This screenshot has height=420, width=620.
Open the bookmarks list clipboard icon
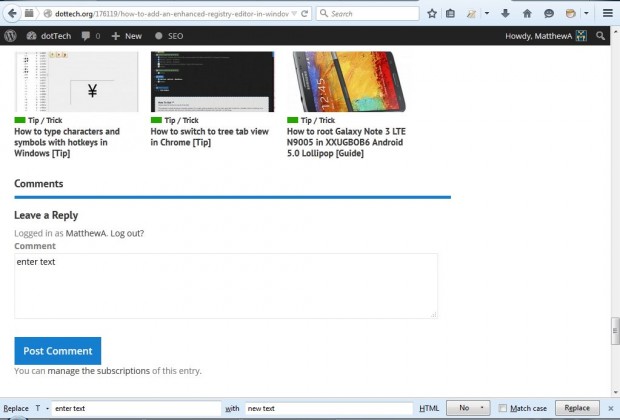450,14
